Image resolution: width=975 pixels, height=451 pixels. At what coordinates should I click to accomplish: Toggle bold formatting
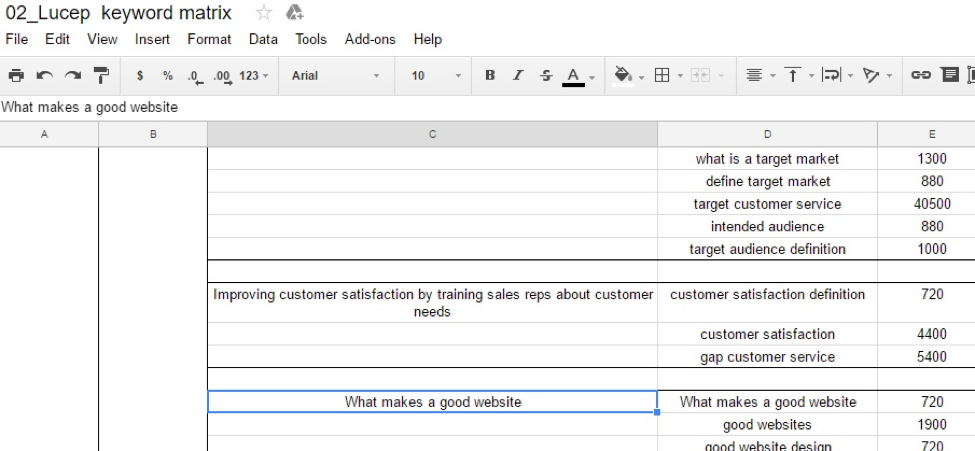tap(490, 76)
